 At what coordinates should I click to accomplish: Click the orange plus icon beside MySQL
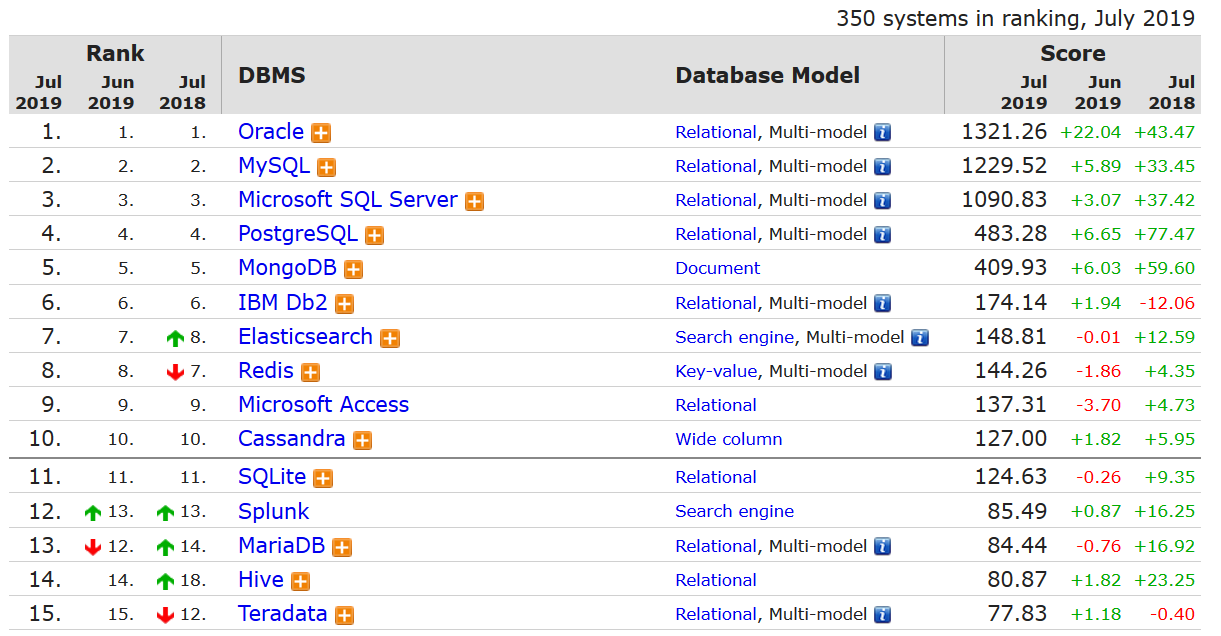327,167
